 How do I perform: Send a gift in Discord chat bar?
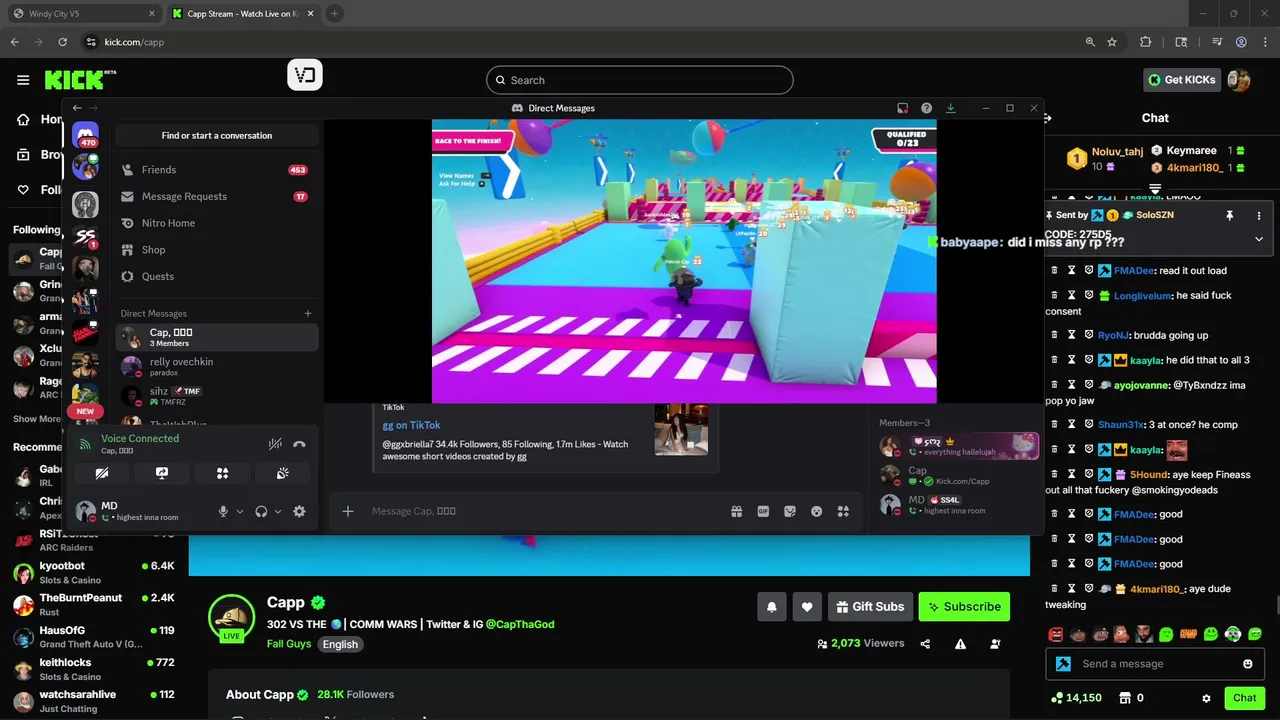[x=737, y=511]
